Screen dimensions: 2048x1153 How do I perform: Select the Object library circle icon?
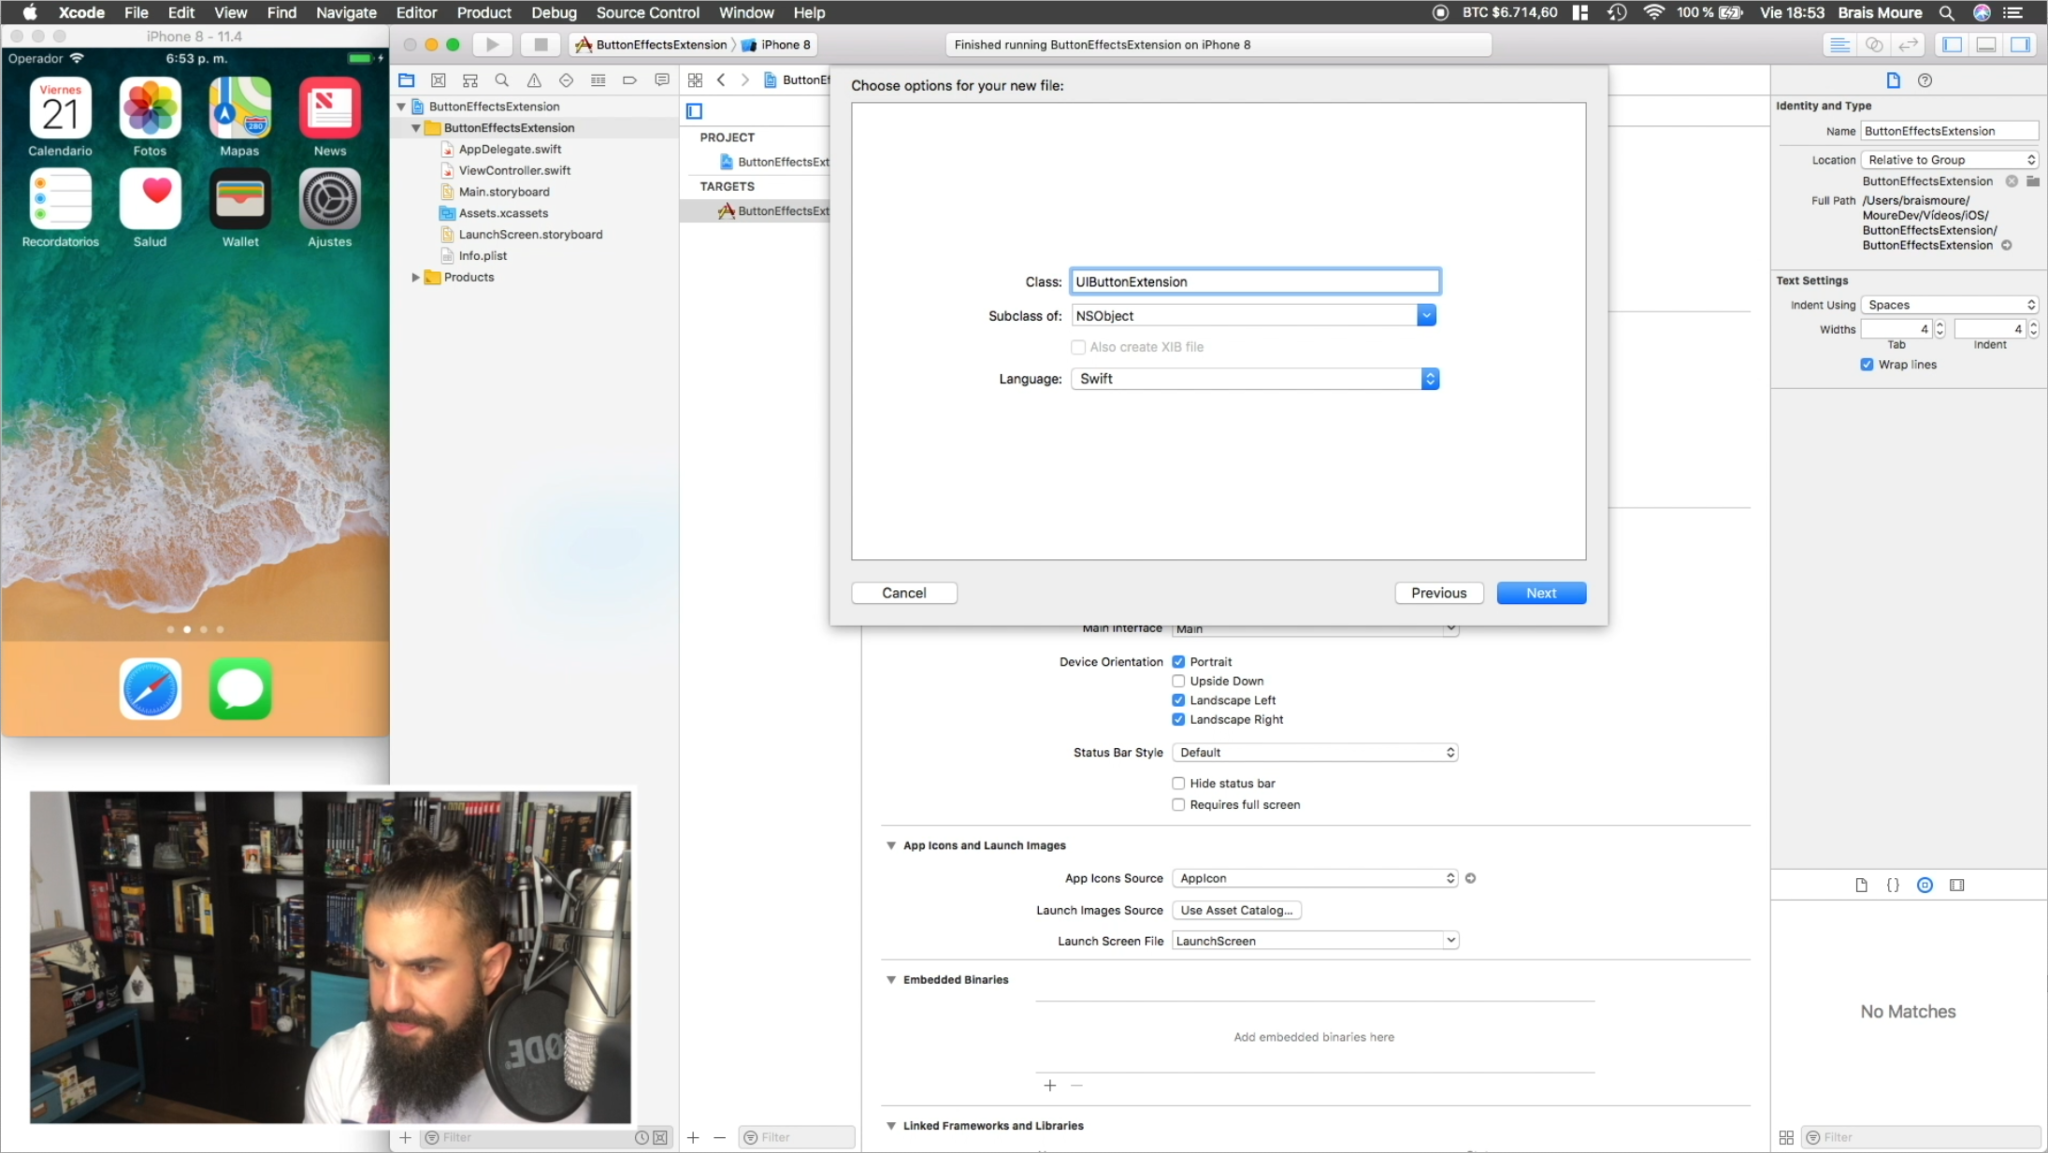point(1925,884)
